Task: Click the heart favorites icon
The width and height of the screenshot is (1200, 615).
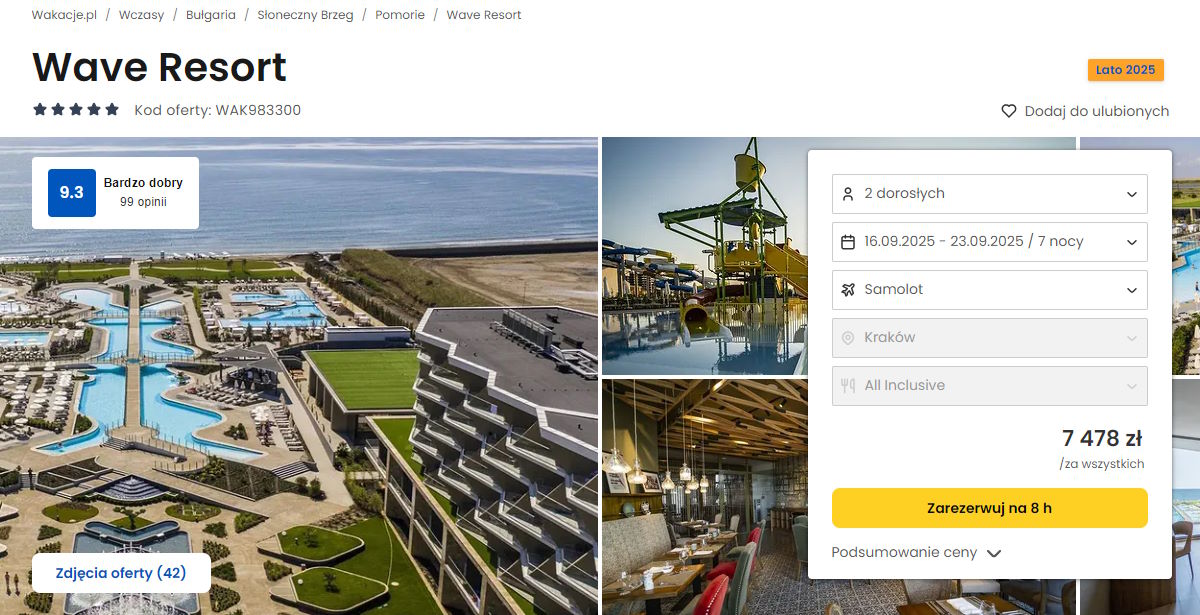Action: point(1009,111)
